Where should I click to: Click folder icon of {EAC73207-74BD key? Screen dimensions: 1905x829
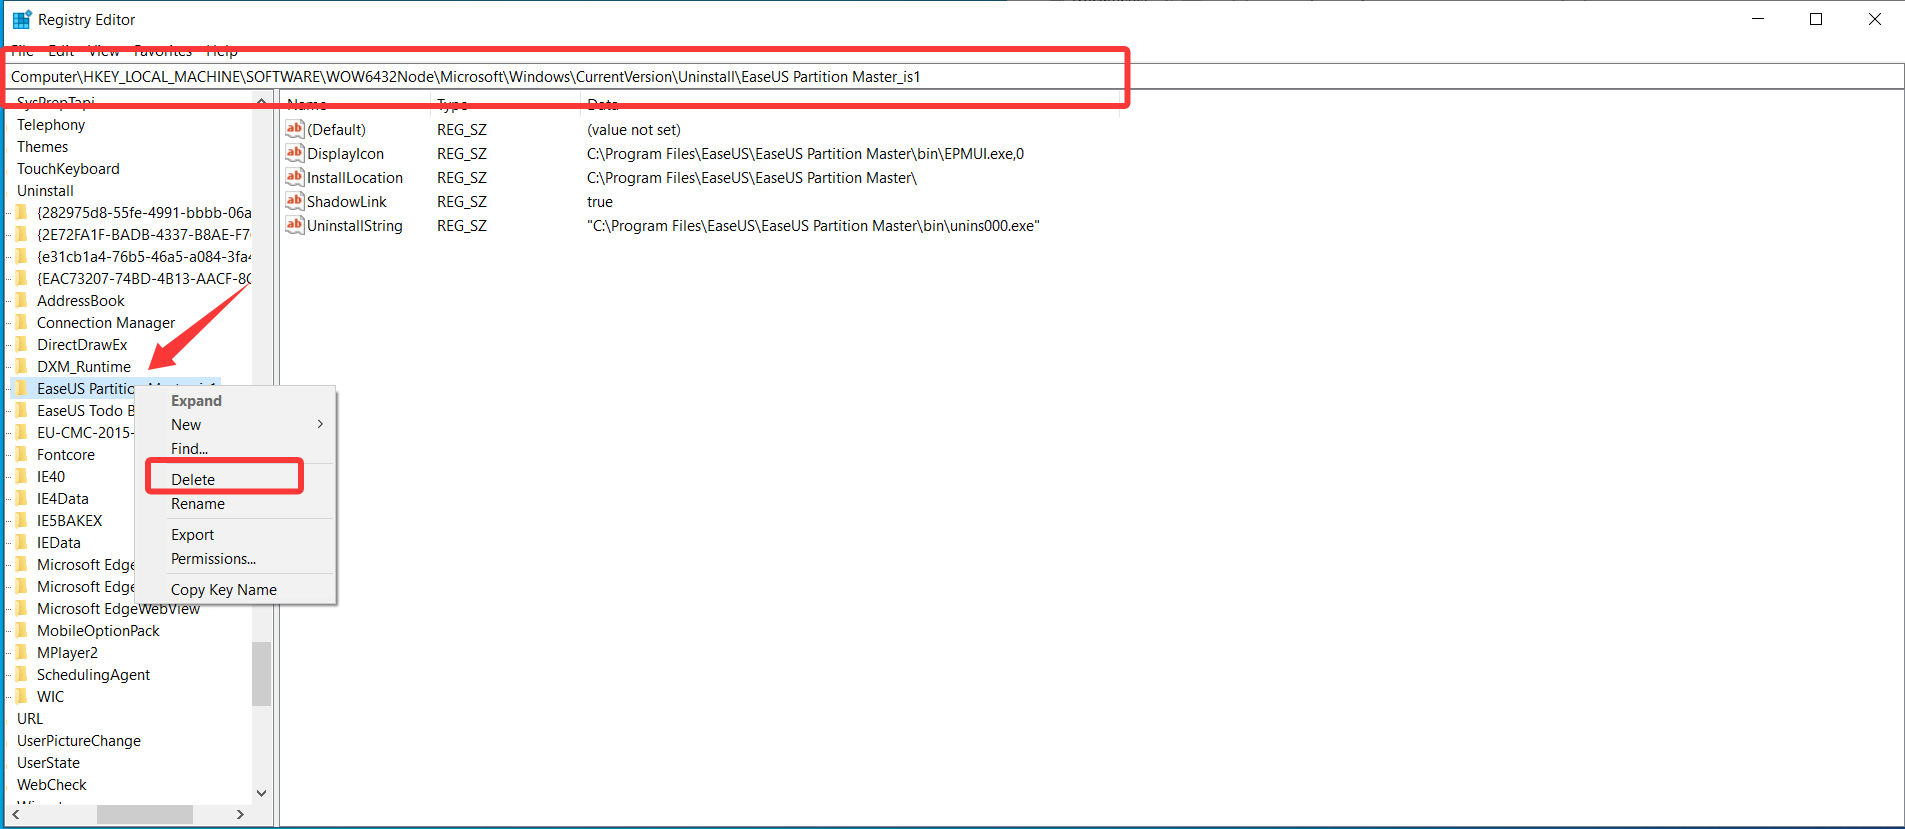click(22, 278)
